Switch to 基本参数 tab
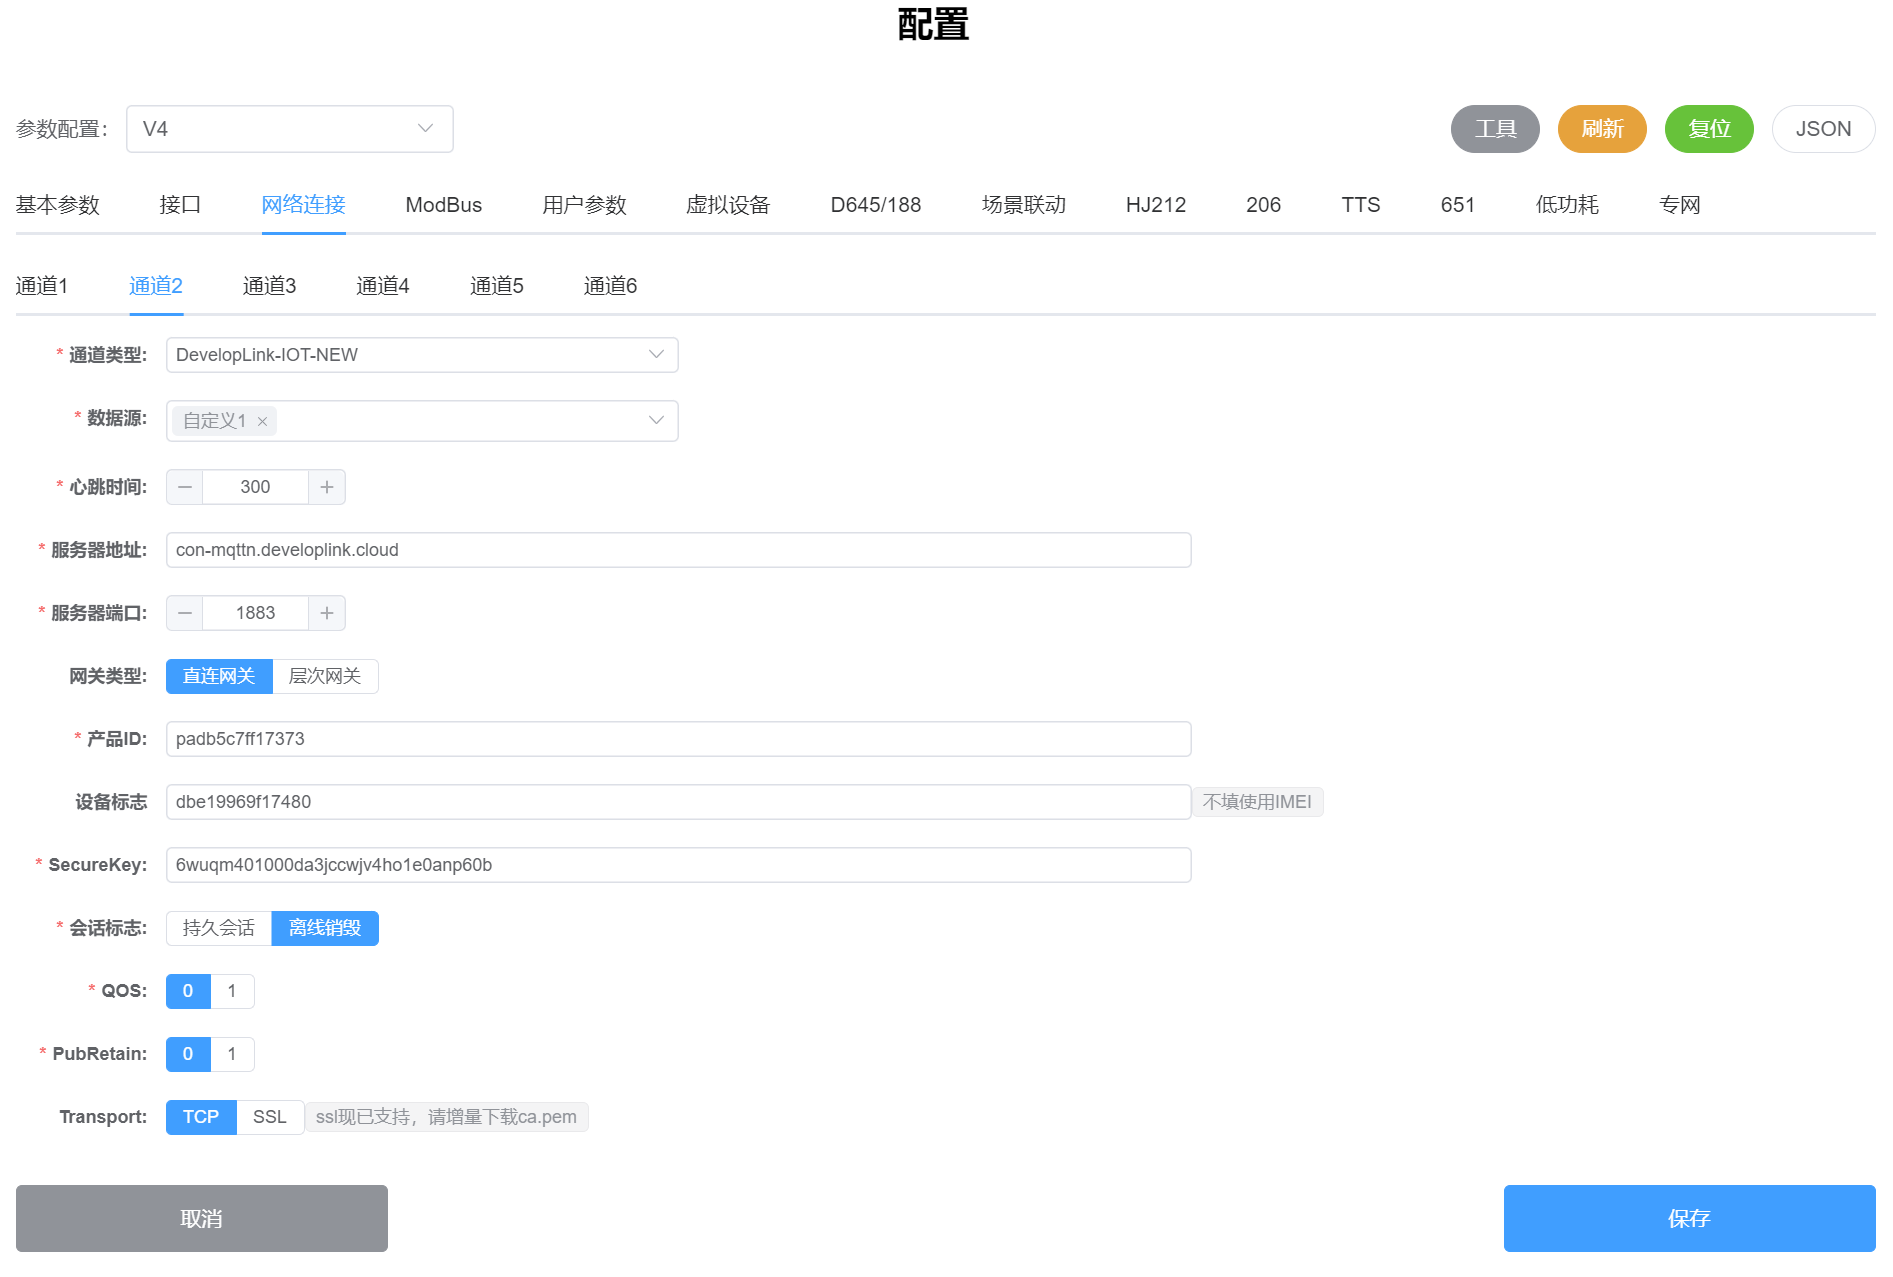Viewport: 1893px width, 1277px height. pyautogui.click(x=58, y=205)
